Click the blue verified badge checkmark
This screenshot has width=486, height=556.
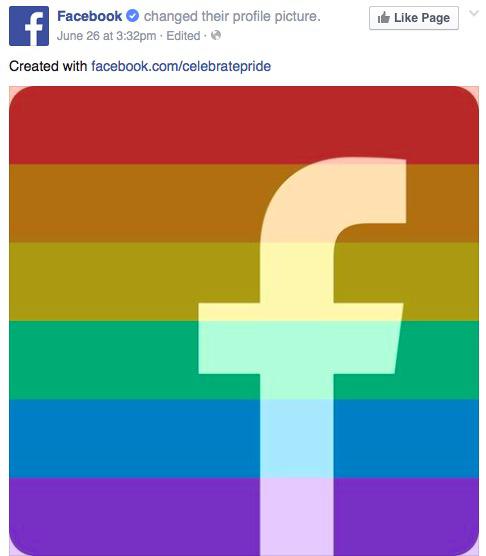pyautogui.click(x=133, y=16)
